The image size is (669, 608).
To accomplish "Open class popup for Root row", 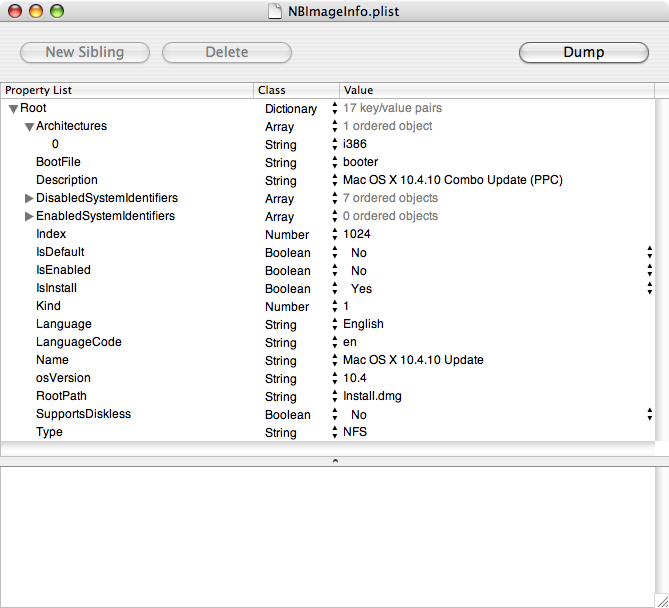I will 334,108.
